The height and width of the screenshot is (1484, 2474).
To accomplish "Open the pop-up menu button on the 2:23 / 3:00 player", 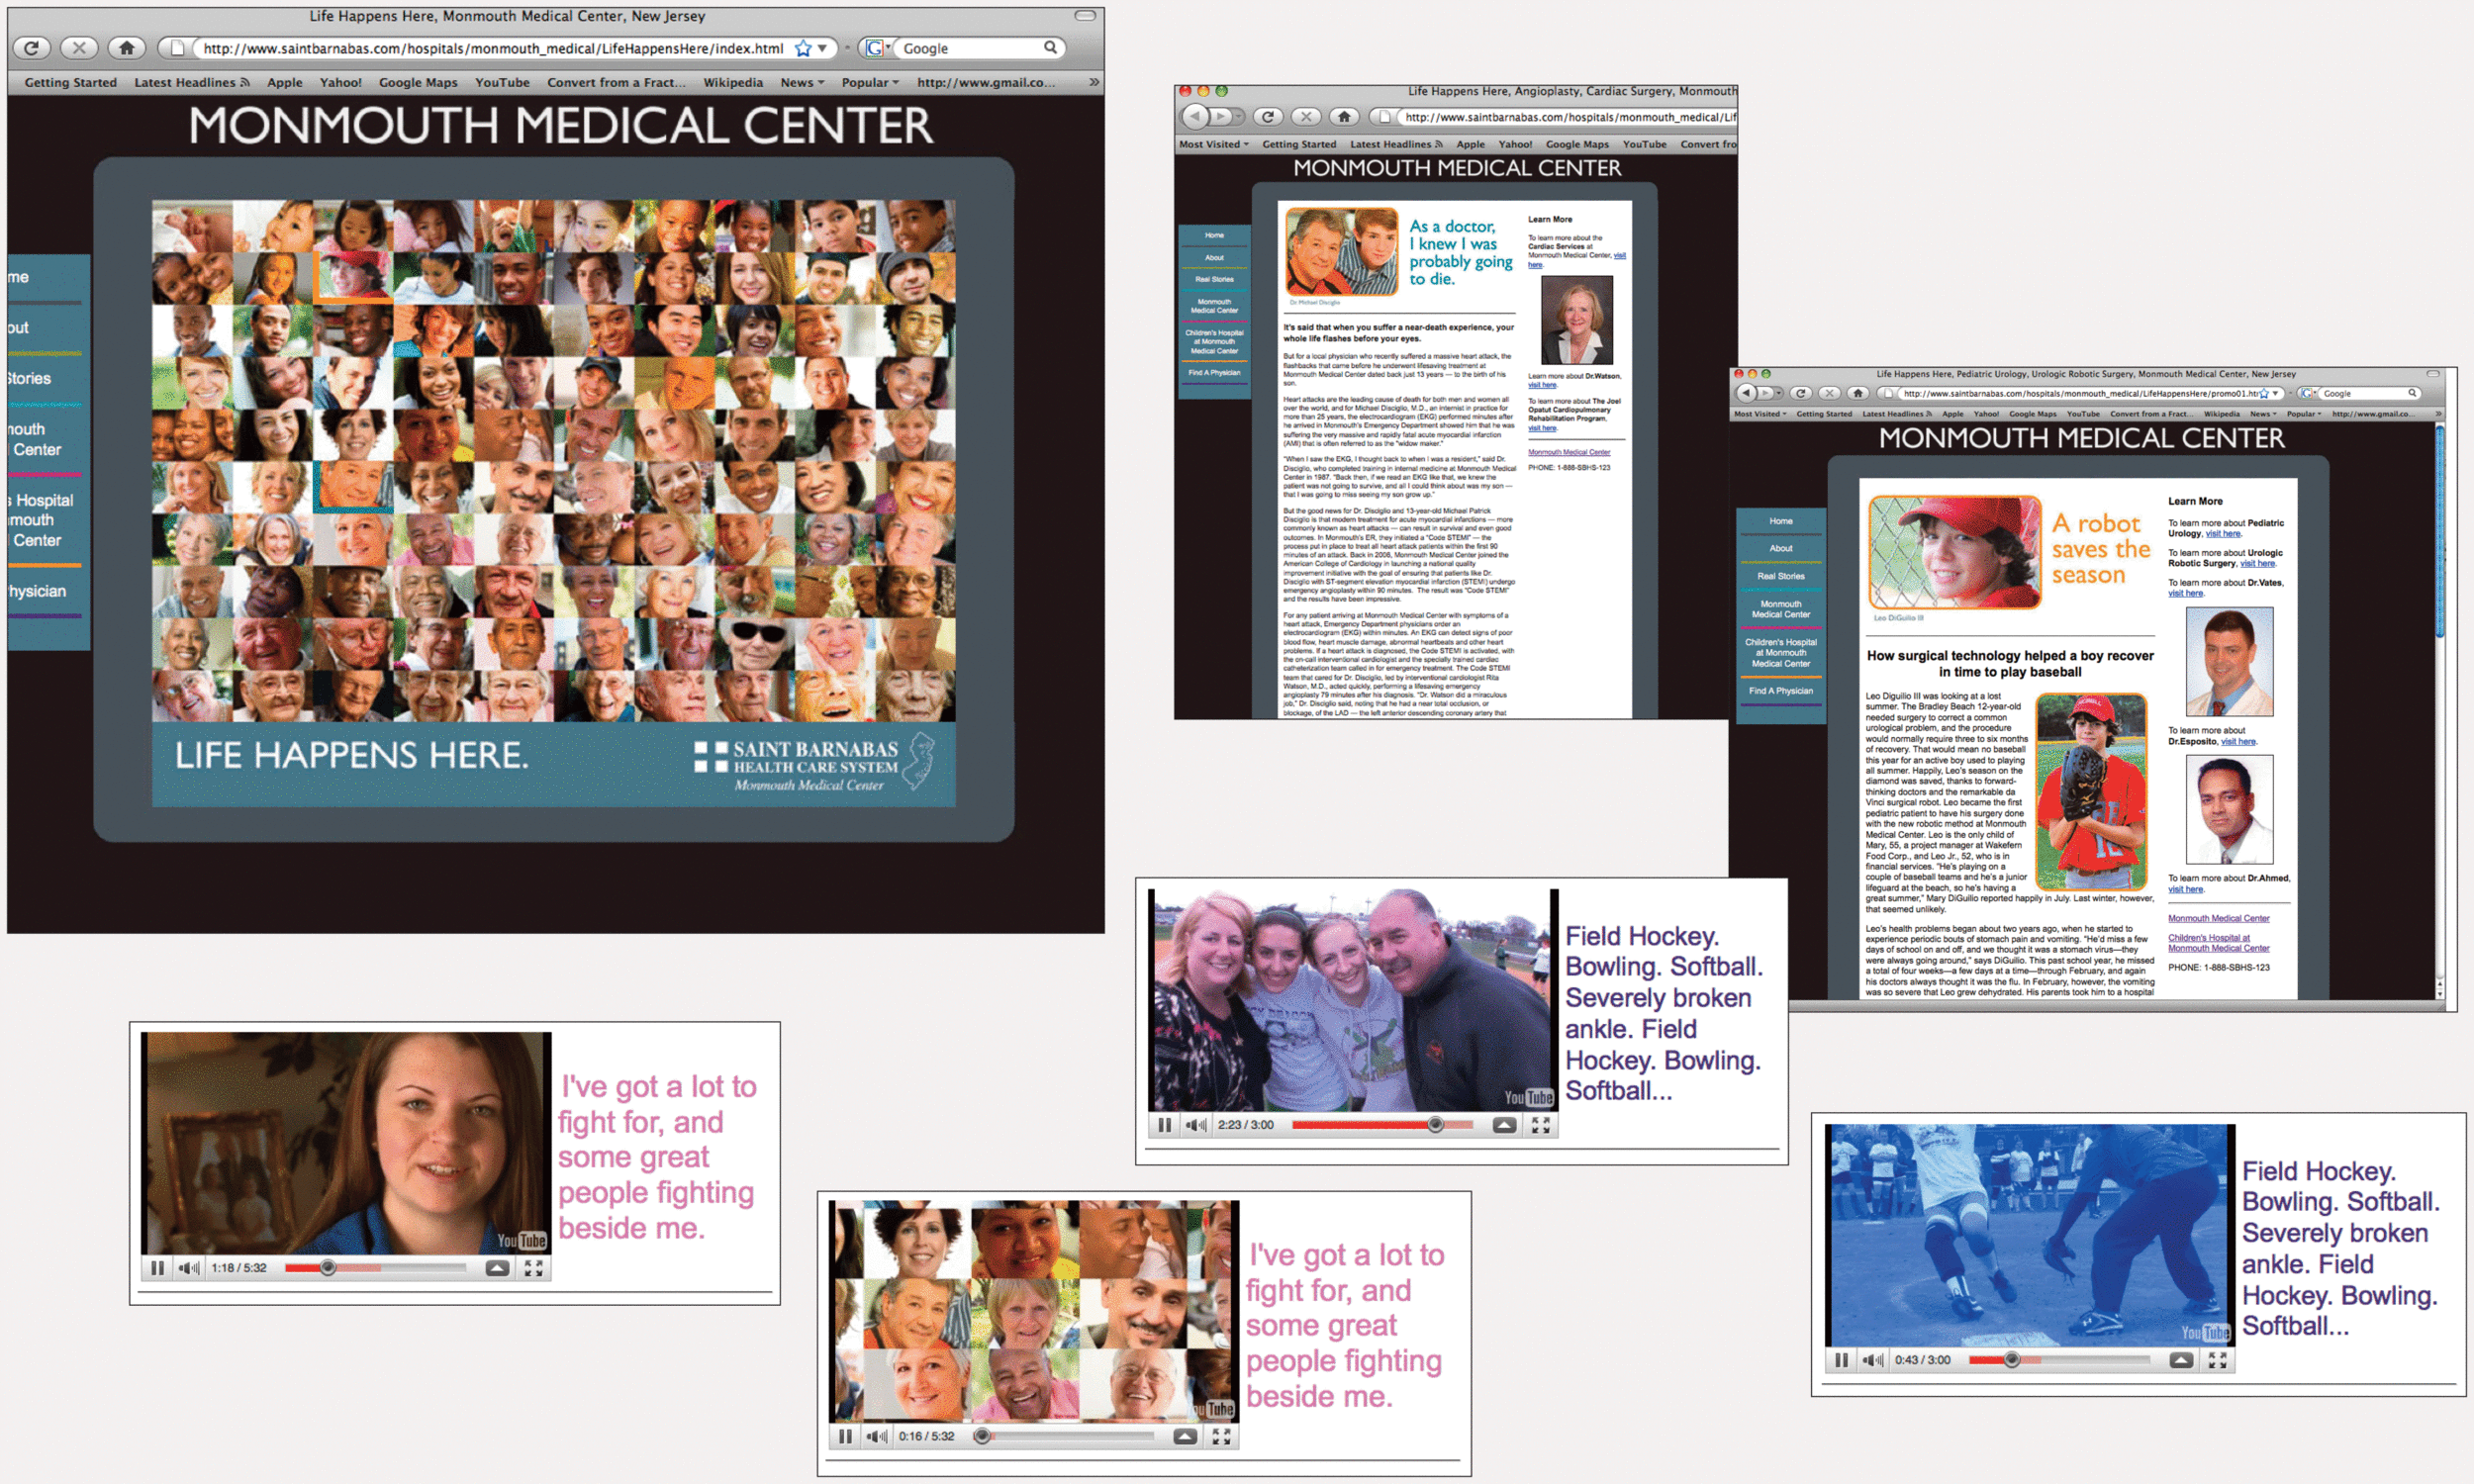I will click(1504, 1125).
